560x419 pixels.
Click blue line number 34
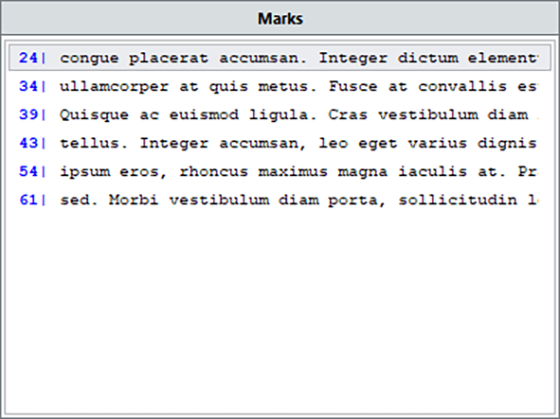(28, 86)
